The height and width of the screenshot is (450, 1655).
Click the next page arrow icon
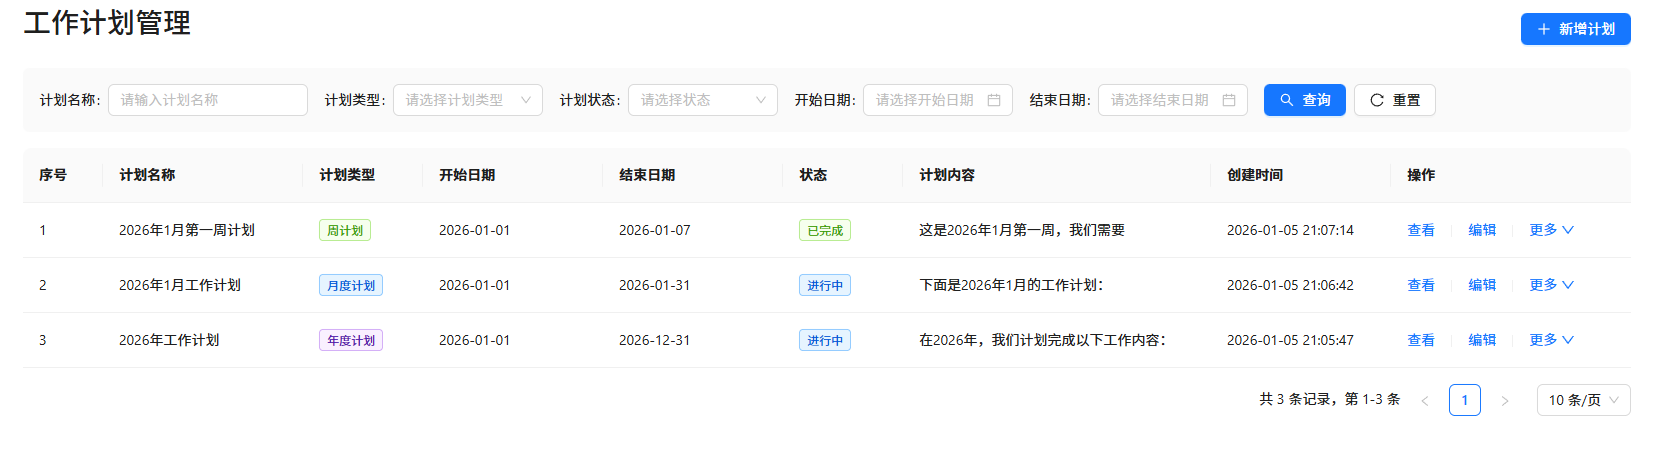(x=1504, y=400)
